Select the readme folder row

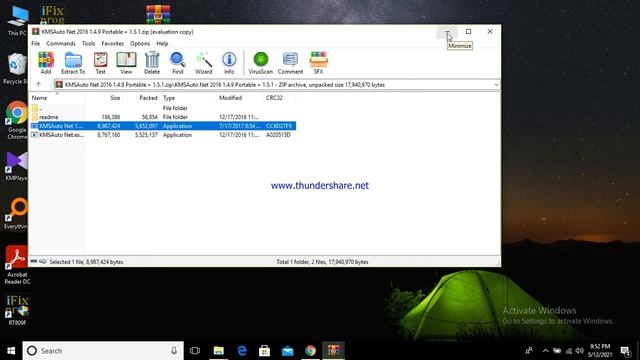pyautogui.click(x=163, y=117)
